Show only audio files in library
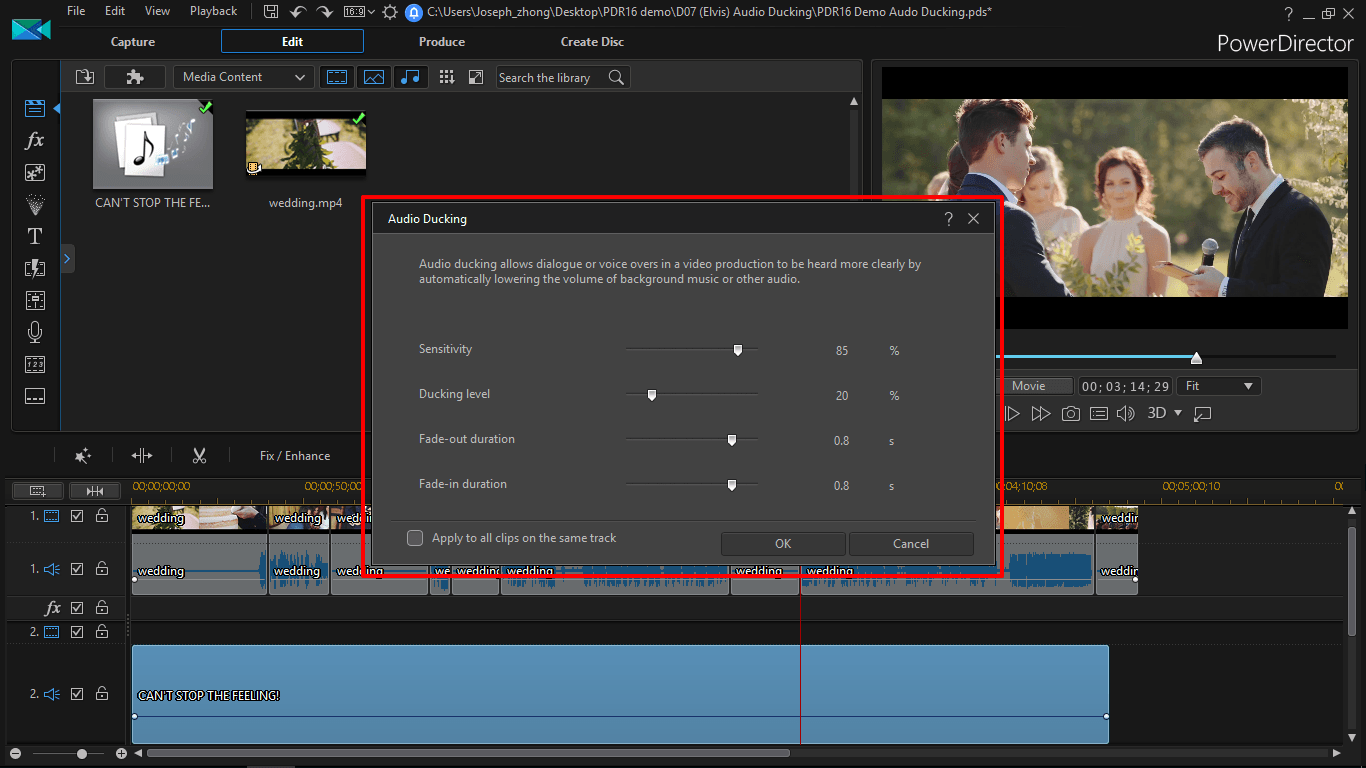This screenshot has height=768, width=1366. (410, 77)
